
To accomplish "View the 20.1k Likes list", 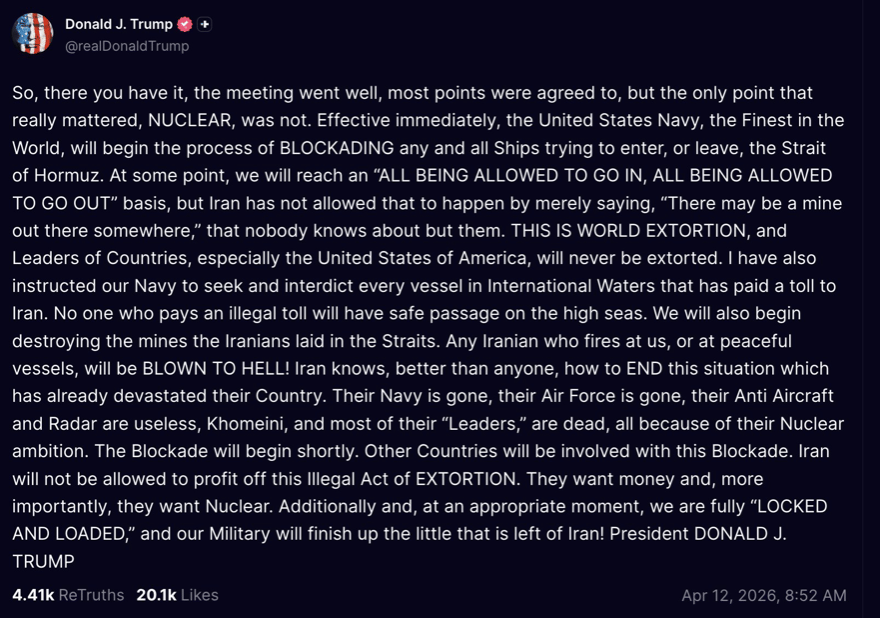I will 177,595.
